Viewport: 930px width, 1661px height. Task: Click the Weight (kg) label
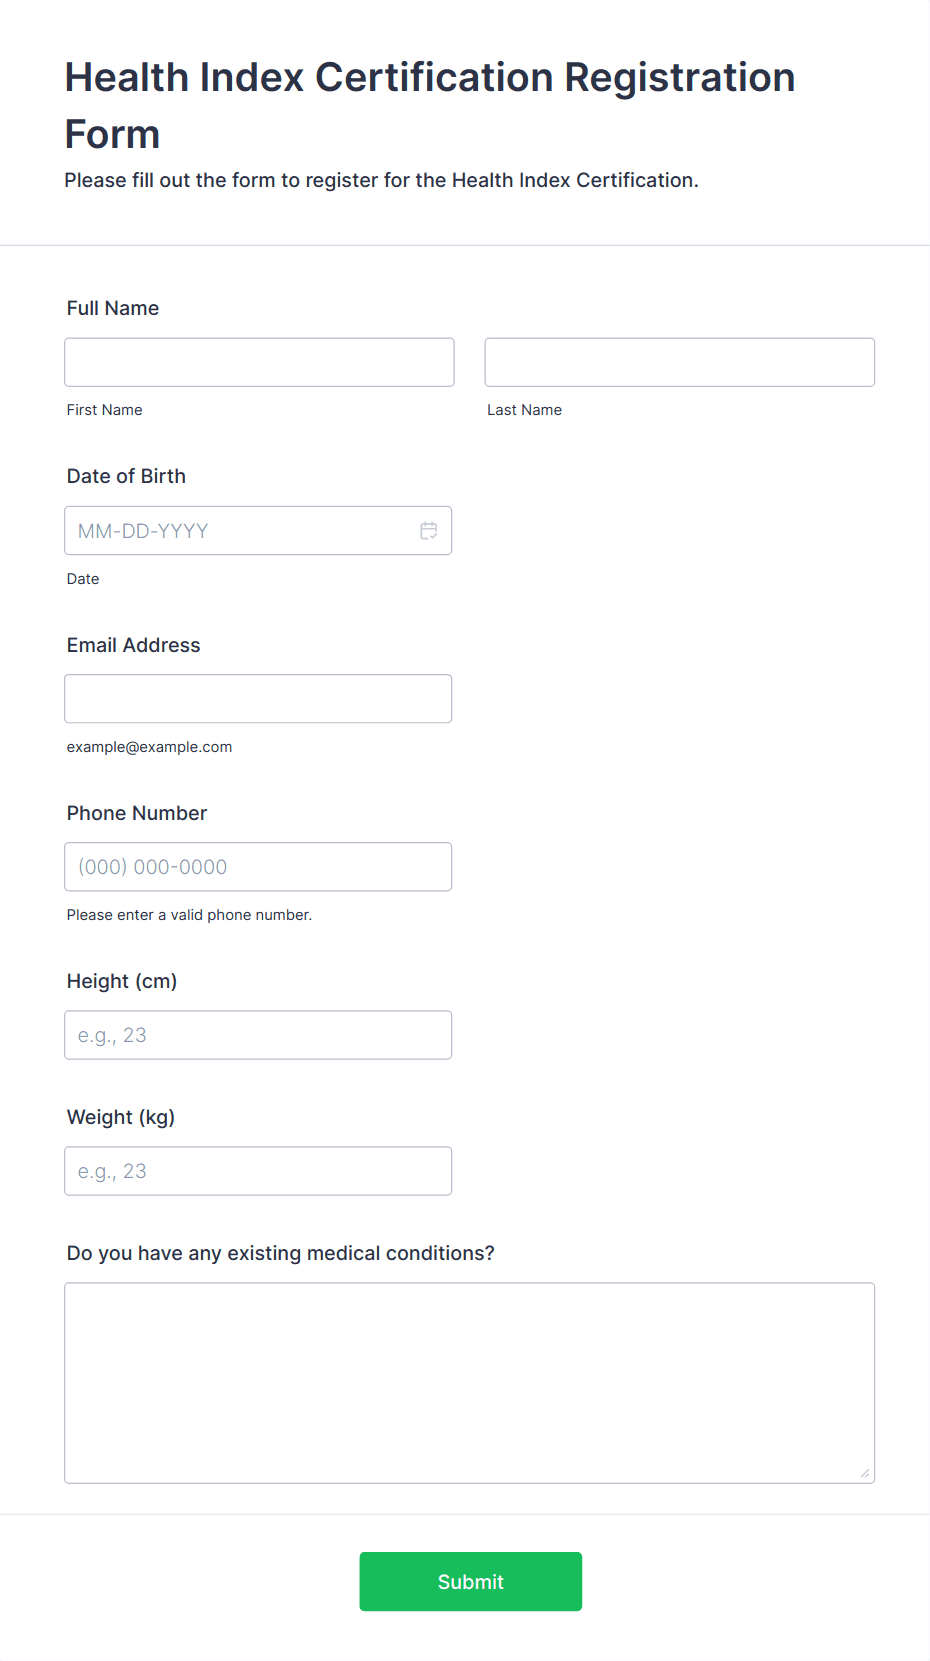[x=121, y=1117]
